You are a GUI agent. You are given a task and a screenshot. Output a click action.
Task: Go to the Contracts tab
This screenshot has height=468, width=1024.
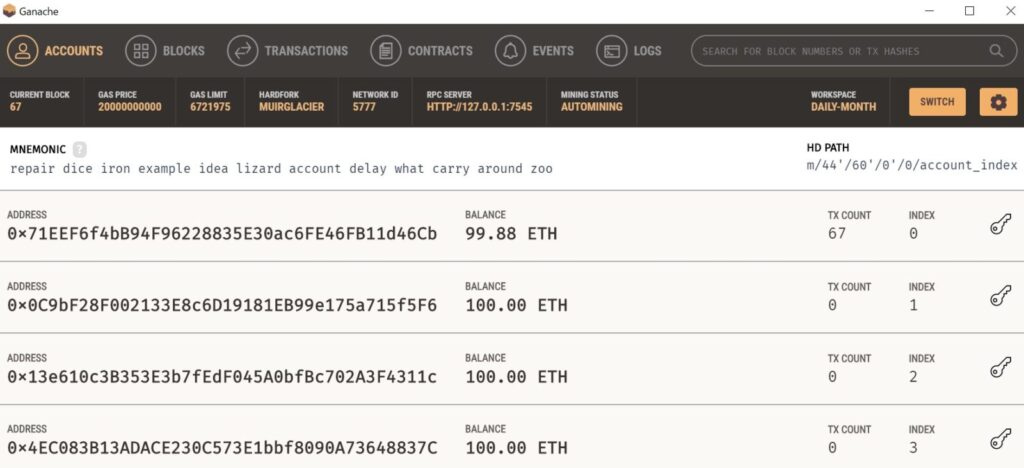coord(440,51)
